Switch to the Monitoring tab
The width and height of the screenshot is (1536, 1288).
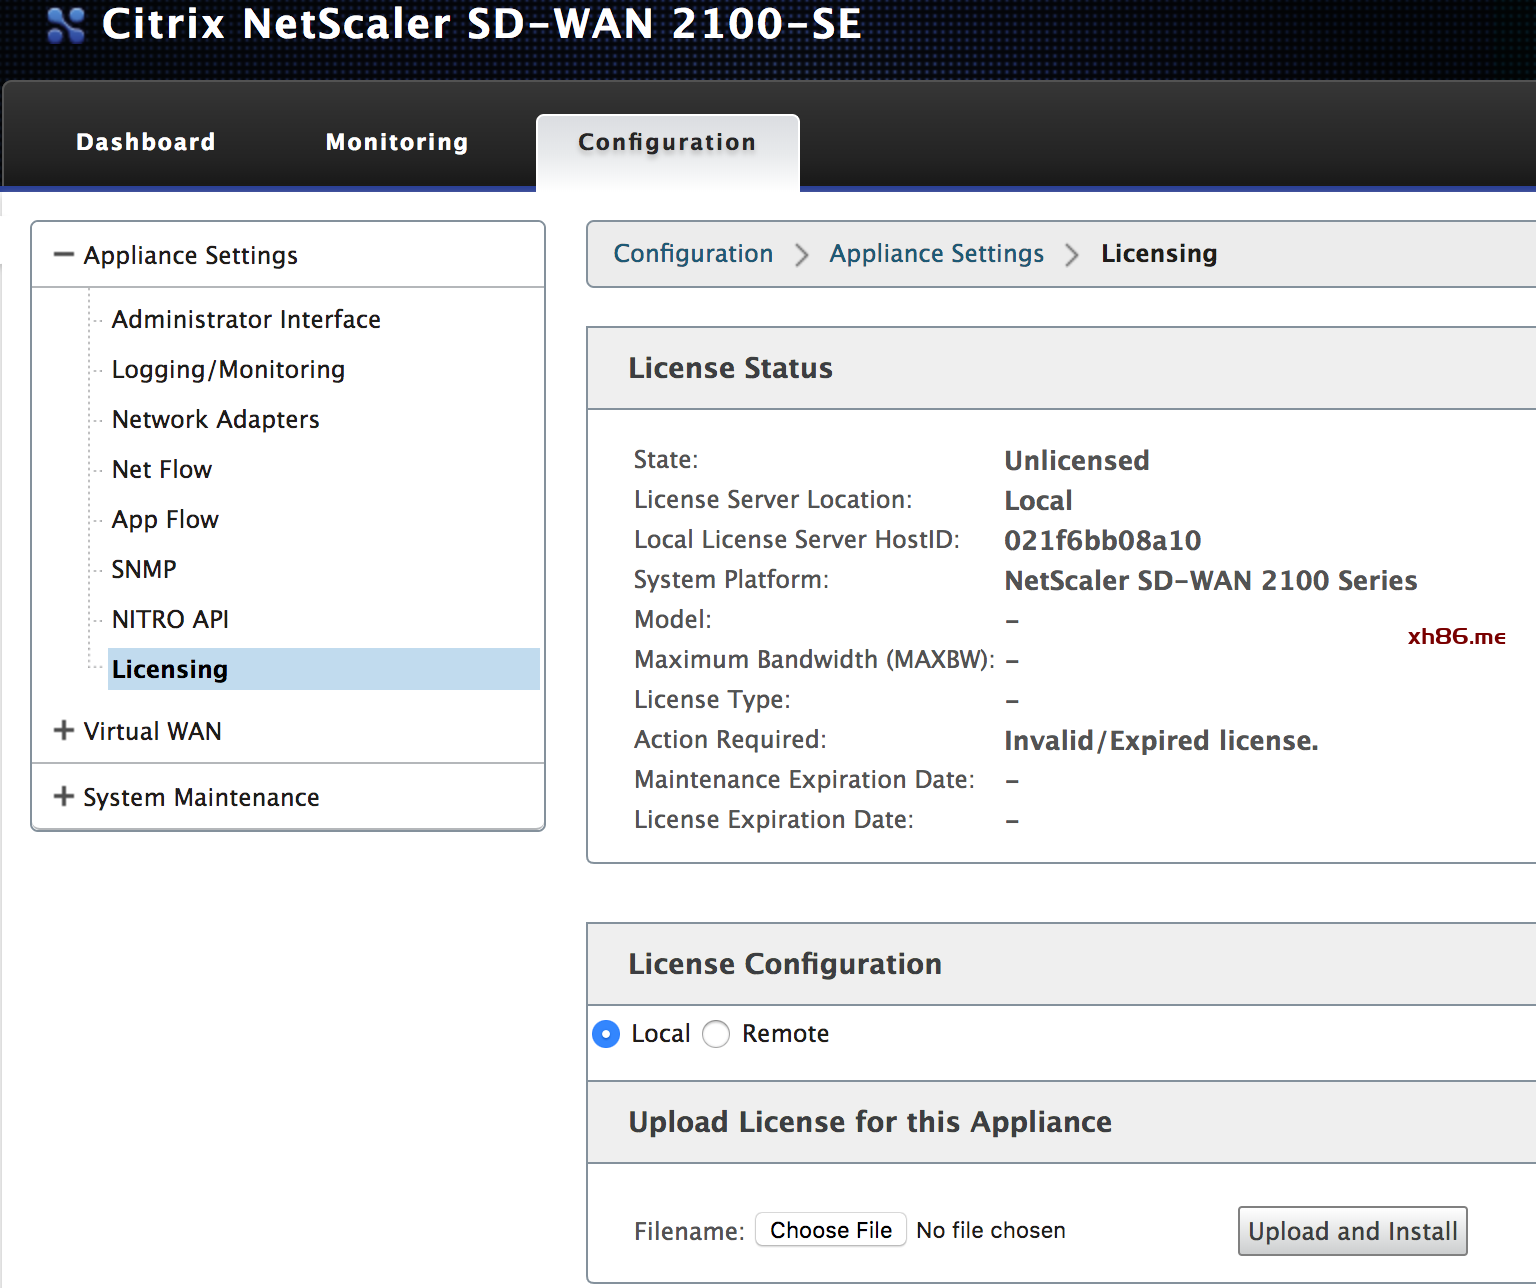(397, 142)
